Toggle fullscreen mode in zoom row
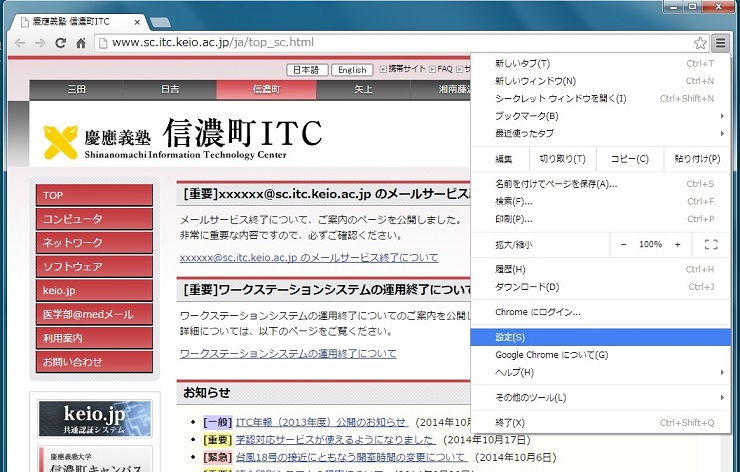 click(711, 244)
